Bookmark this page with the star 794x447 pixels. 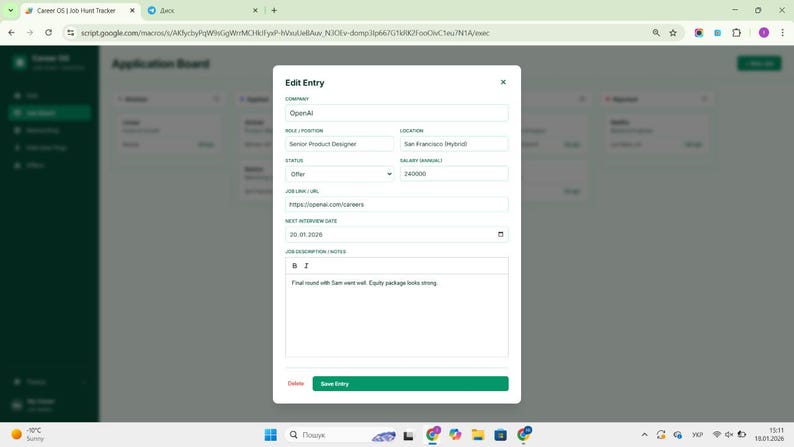(673, 33)
